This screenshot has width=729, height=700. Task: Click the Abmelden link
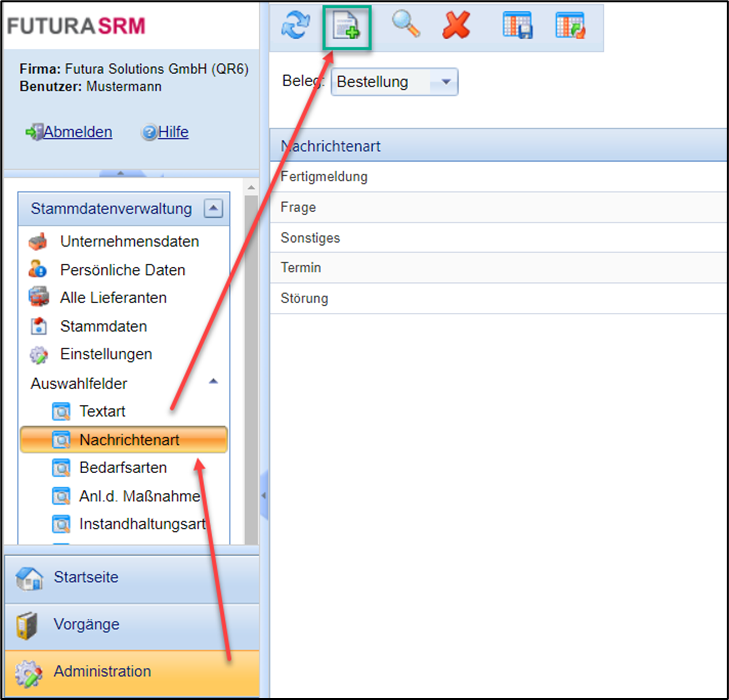(77, 132)
